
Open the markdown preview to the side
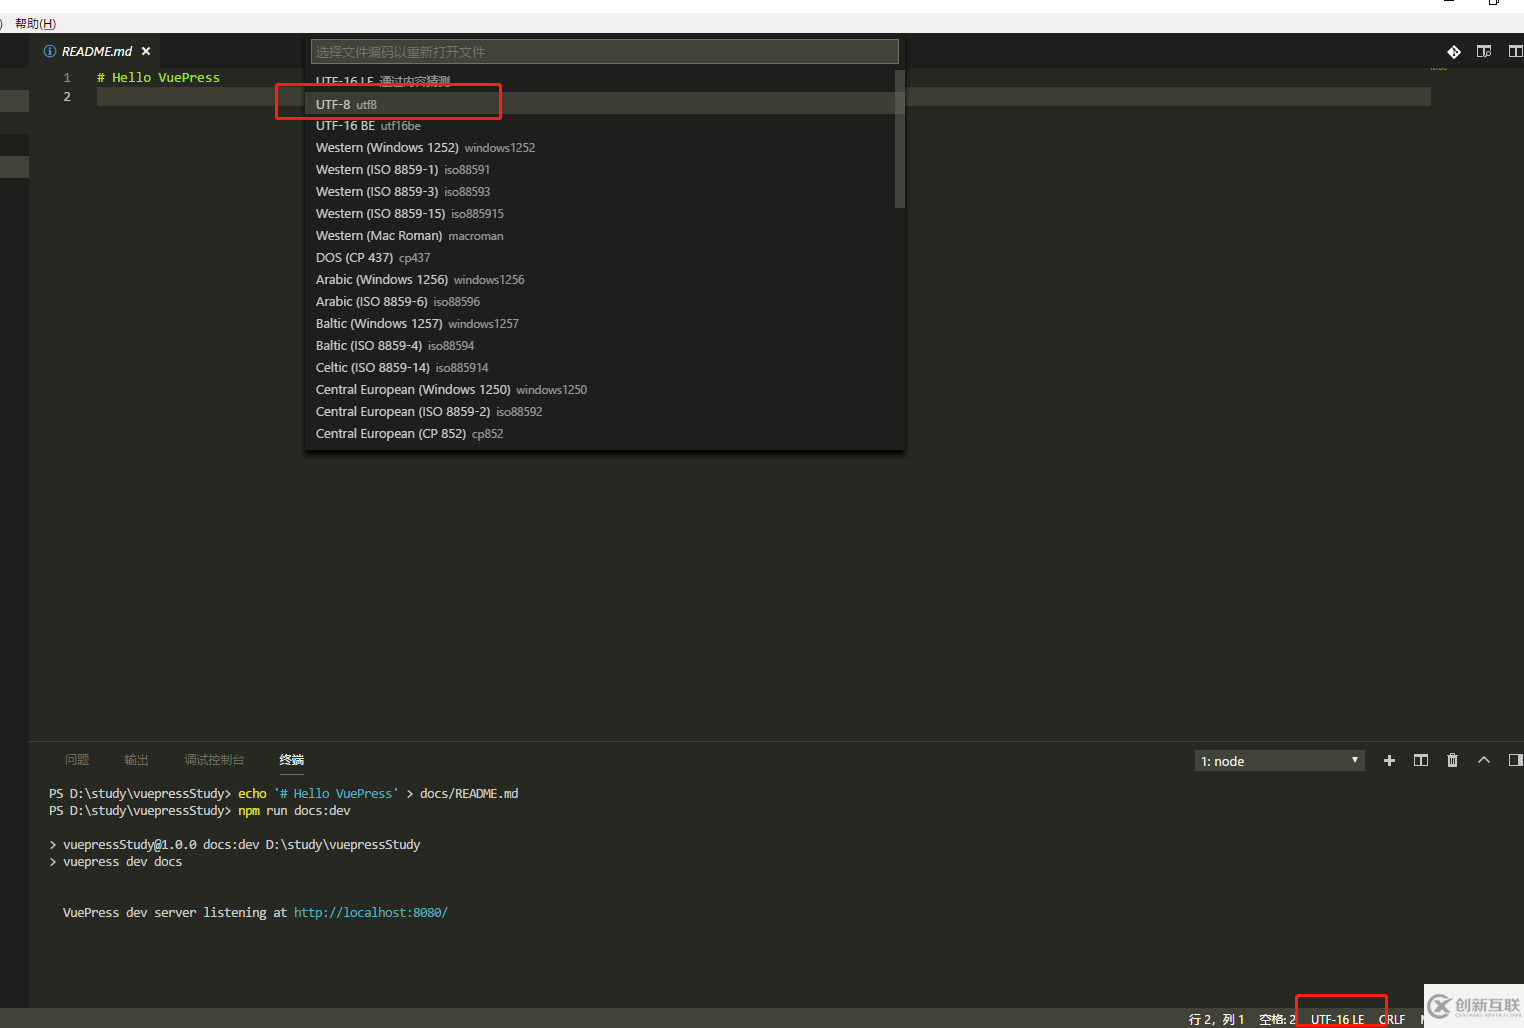[1484, 51]
